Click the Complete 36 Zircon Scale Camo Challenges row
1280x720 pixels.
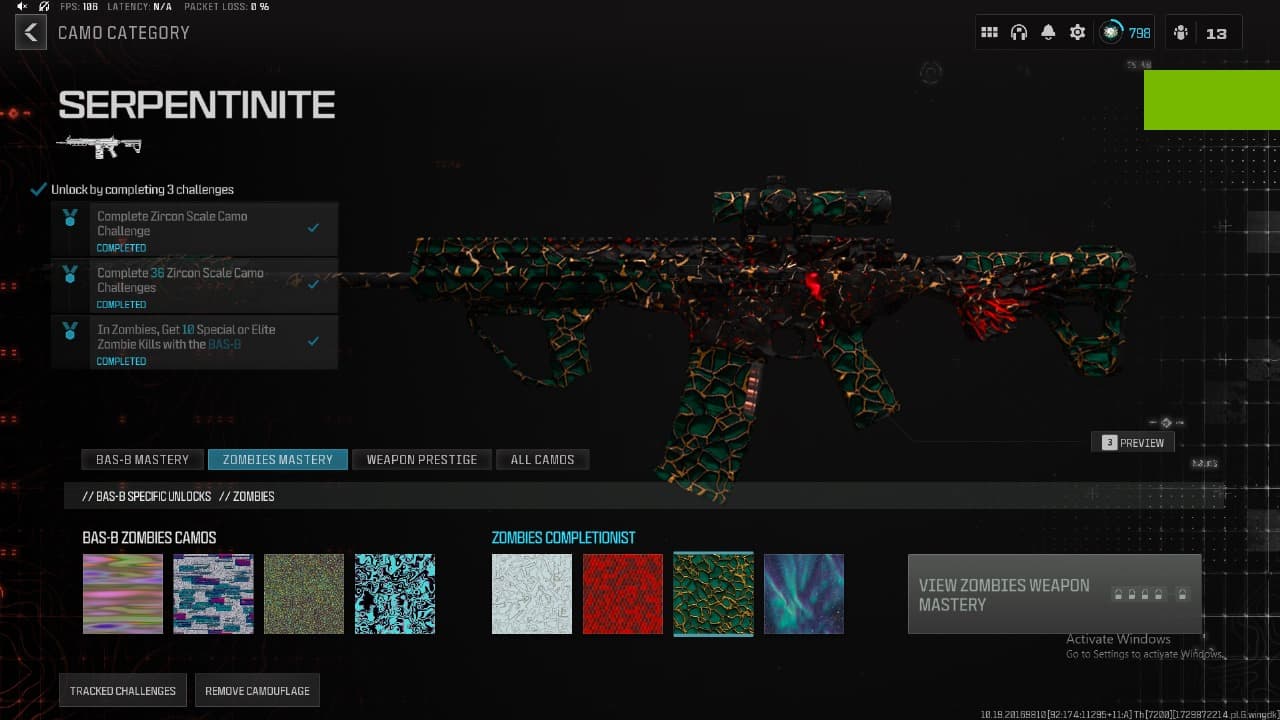195,286
